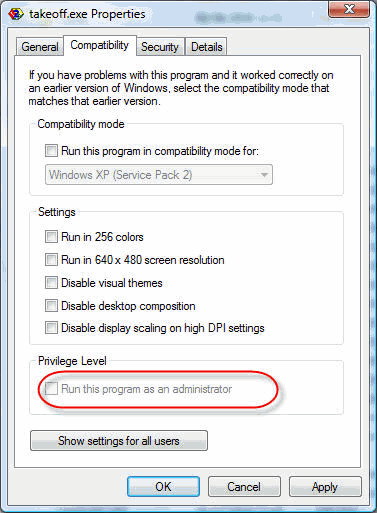This screenshot has height=513, width=377.
Task: Tick Run this program as an administrator
Action: point(51,389)
